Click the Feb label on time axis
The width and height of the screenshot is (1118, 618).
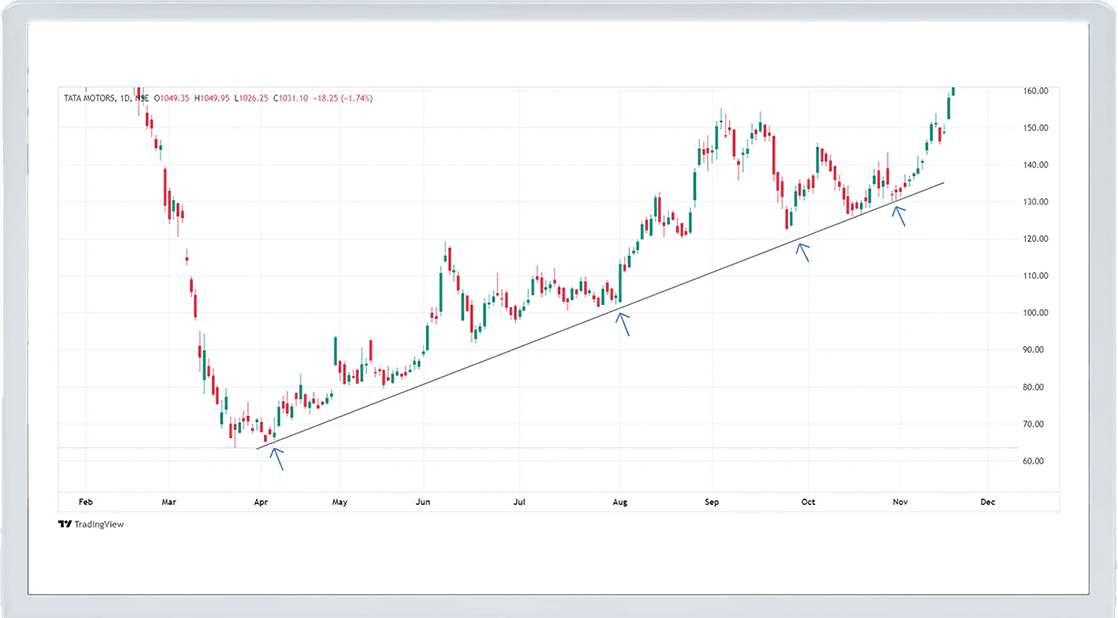[85, 501]
